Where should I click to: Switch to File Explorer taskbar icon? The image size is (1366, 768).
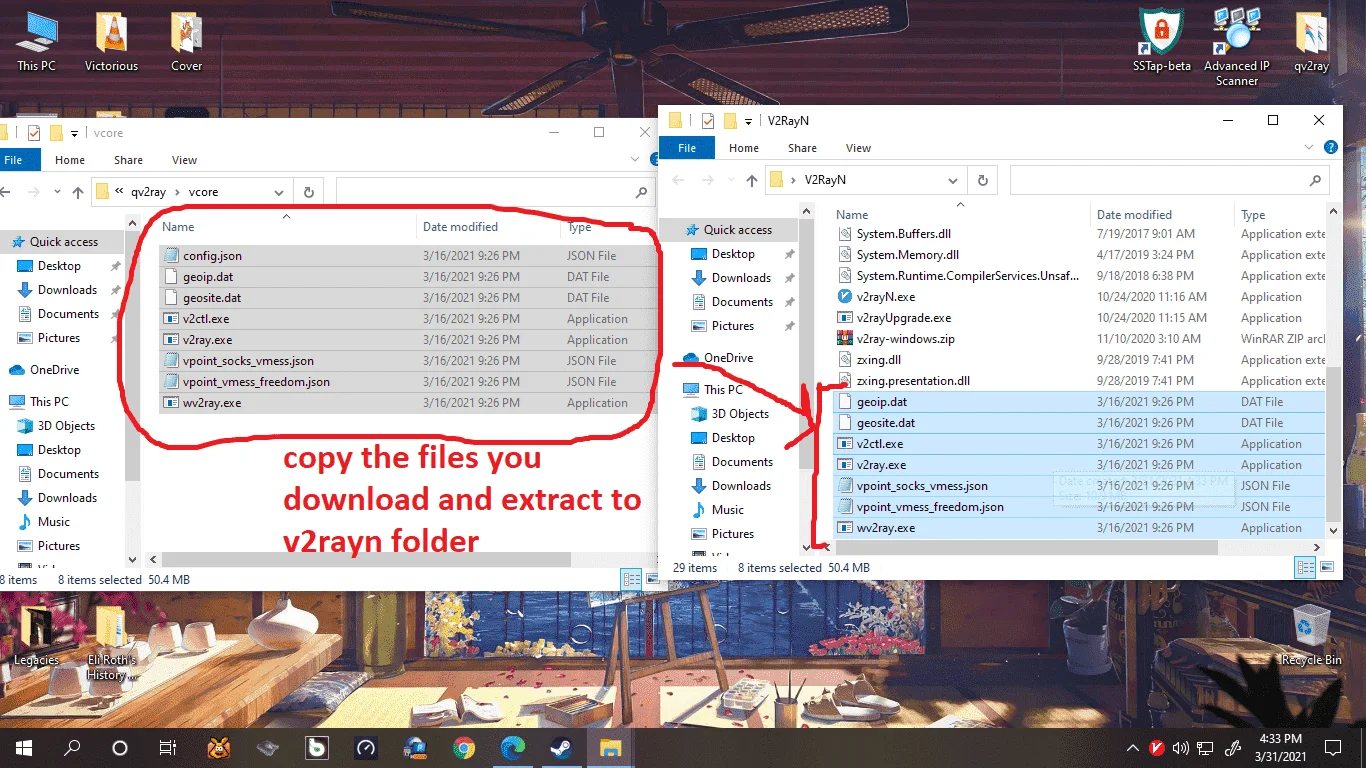pos(610,747)
